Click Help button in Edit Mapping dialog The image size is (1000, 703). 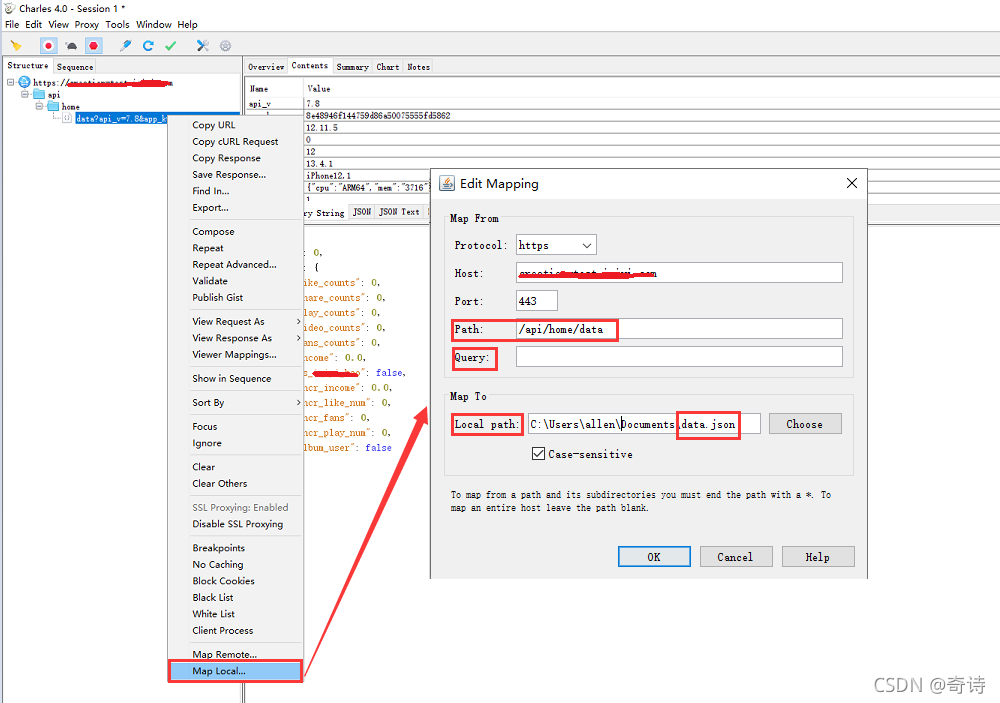[x=818, y=557]
